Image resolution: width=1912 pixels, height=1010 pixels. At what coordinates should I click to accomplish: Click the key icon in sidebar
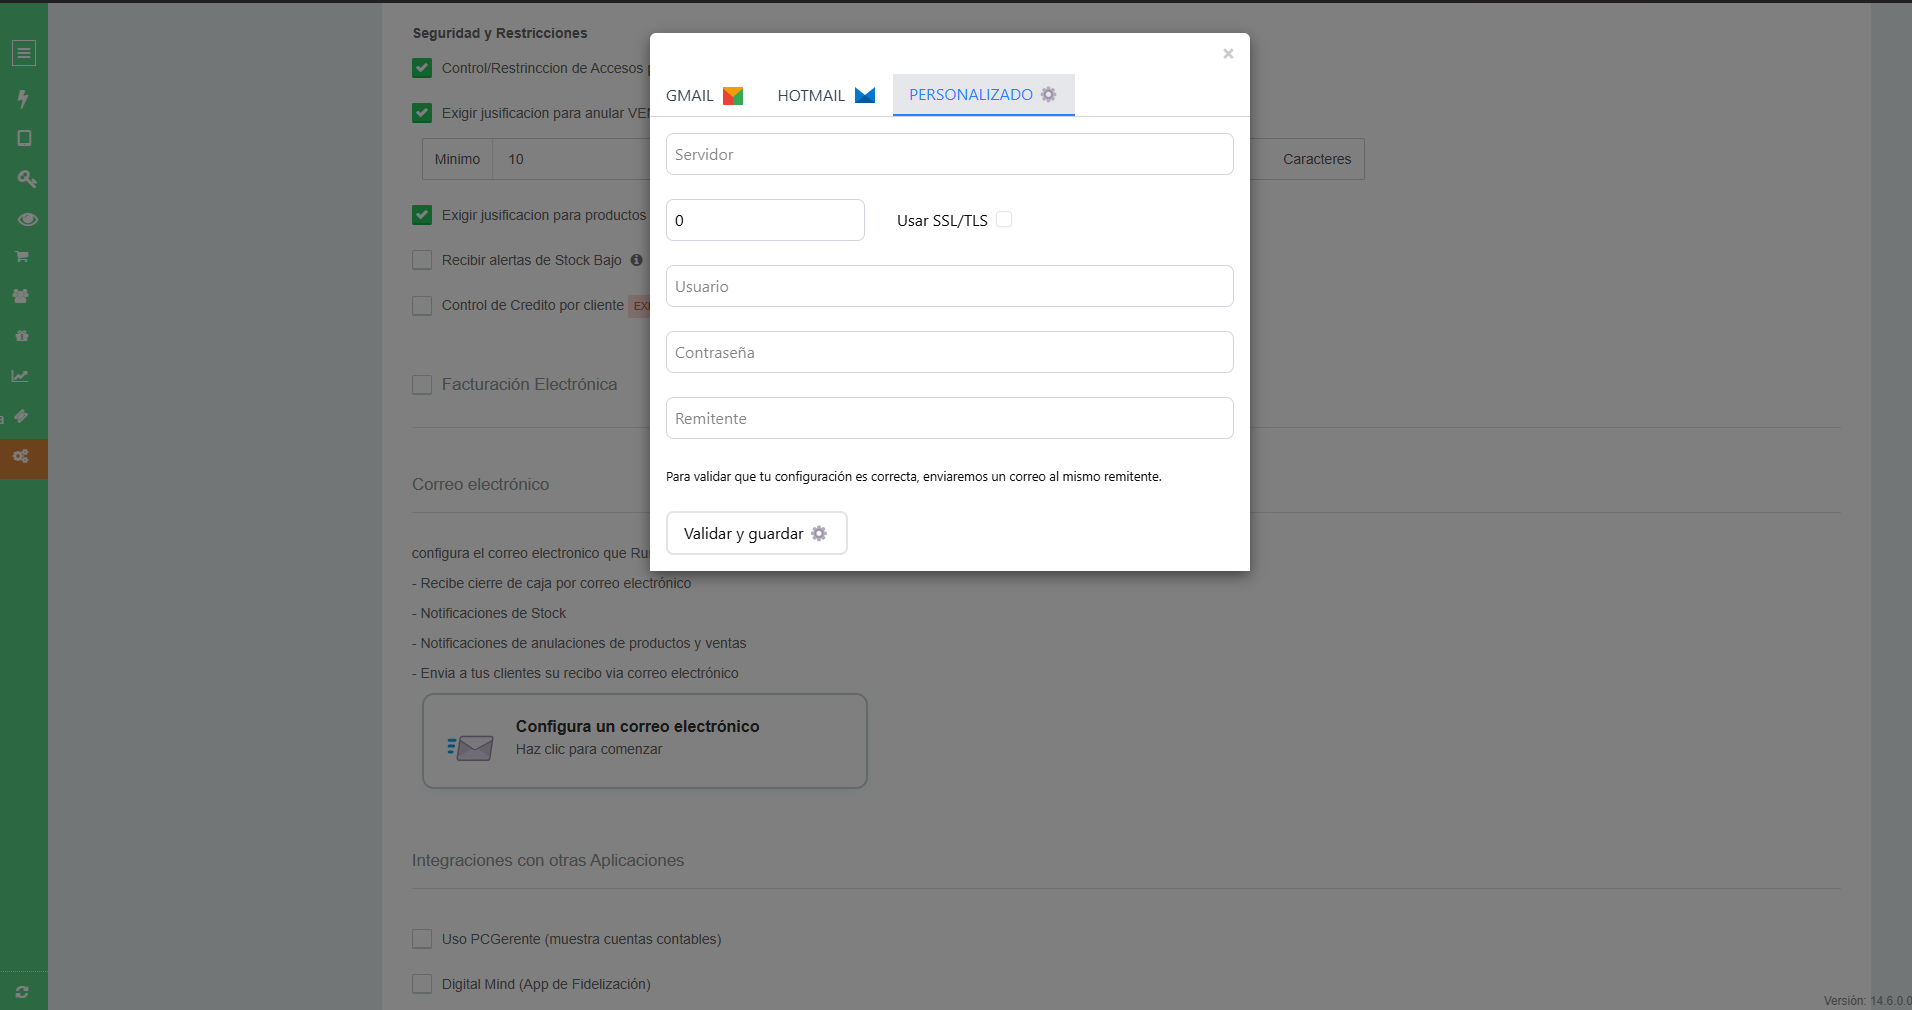point(26,179)
